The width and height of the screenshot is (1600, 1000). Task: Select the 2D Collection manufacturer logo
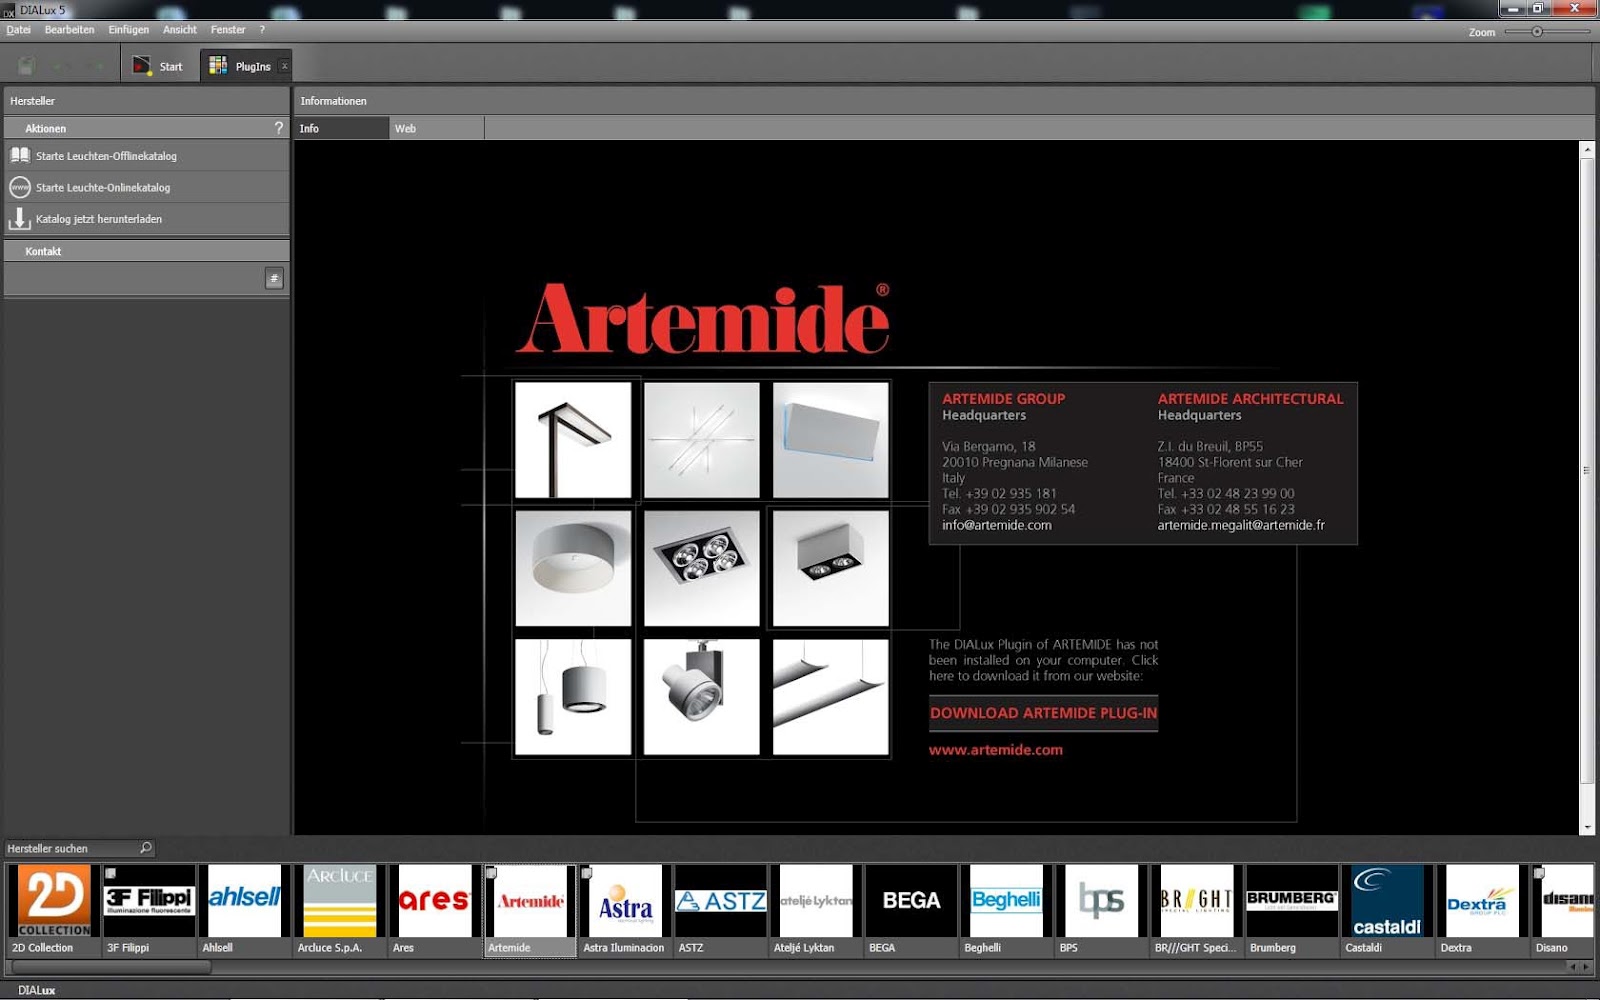[x=54, y=901]
